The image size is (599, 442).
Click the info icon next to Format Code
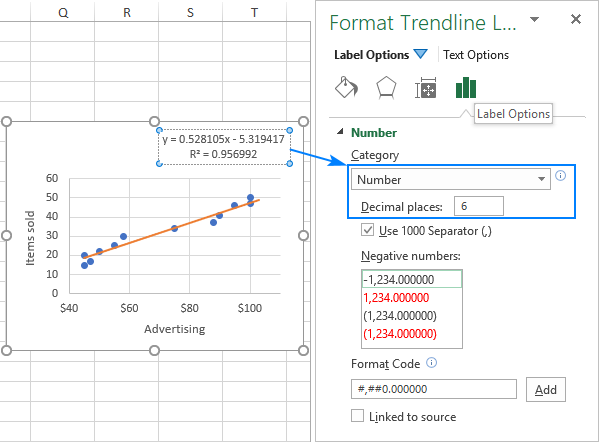point(431,363)
